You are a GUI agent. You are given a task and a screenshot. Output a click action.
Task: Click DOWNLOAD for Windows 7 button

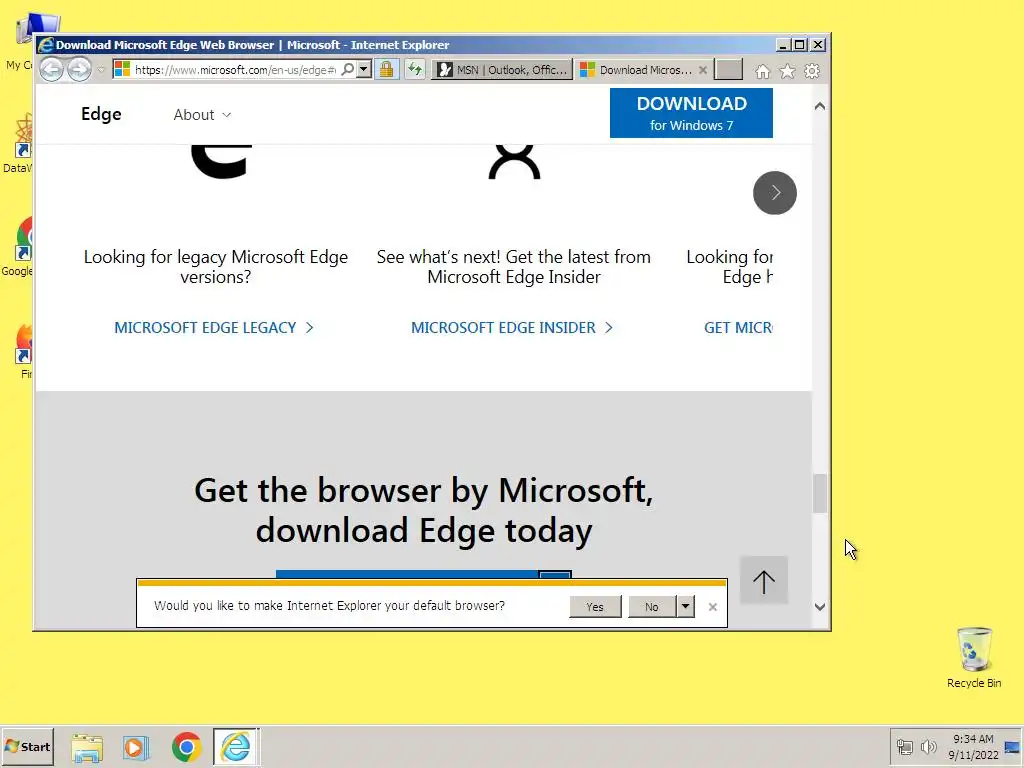tap(691, 113)
